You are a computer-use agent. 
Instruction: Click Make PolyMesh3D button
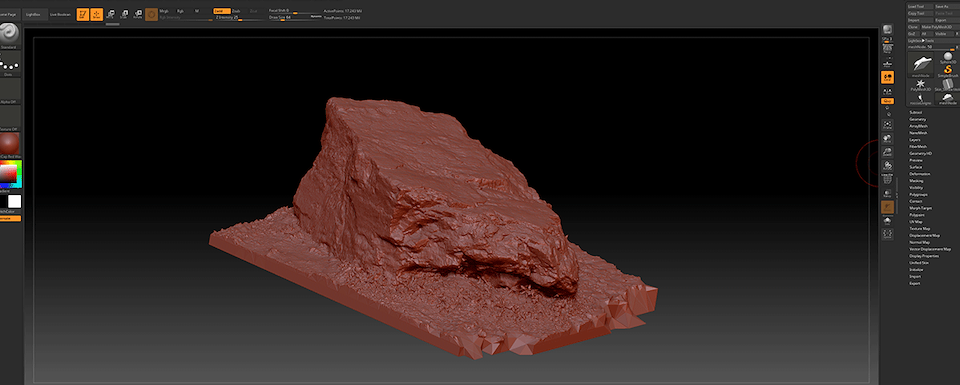939,27
